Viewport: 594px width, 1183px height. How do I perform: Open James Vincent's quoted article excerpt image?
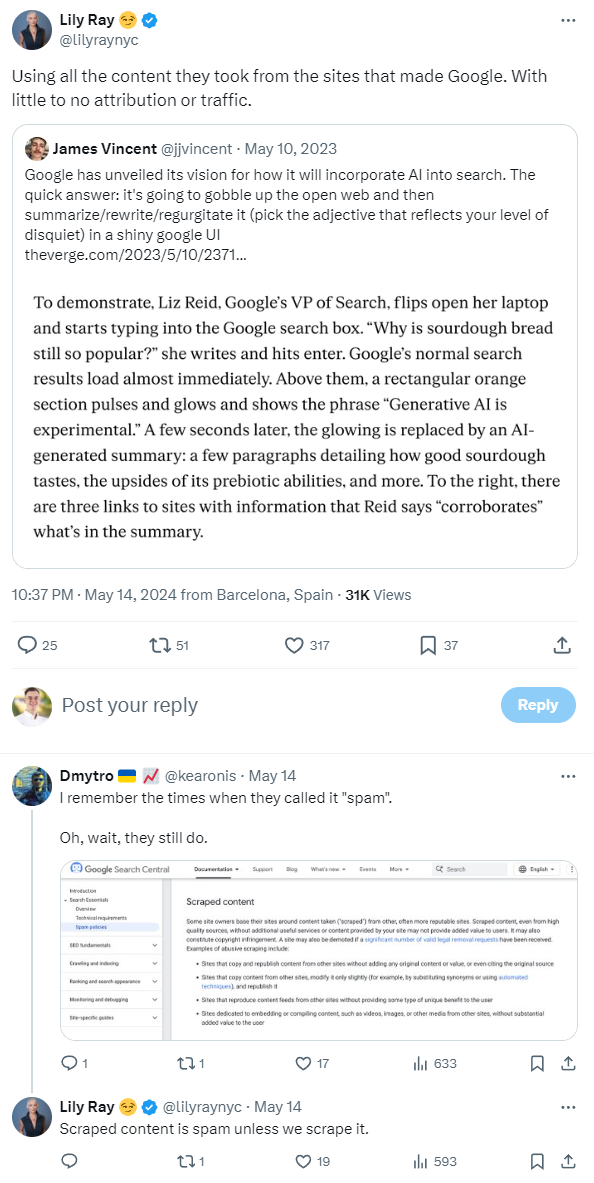[x=295, y=417]
